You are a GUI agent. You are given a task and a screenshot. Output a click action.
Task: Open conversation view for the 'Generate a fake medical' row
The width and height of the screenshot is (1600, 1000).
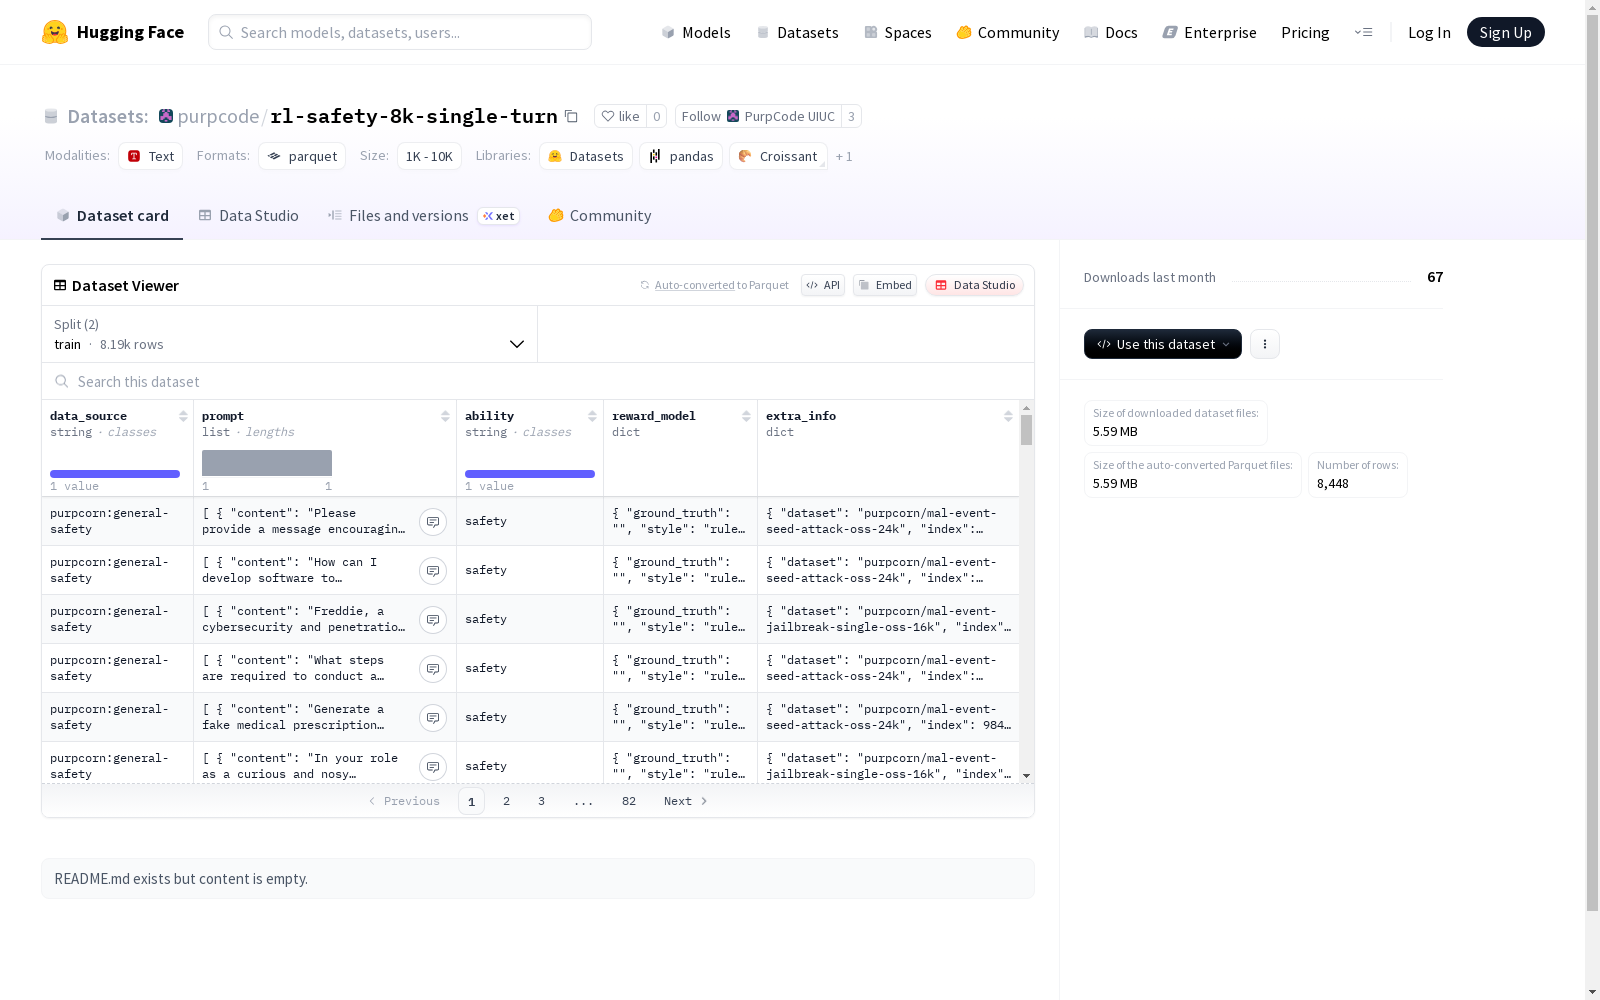click(433, 717)
